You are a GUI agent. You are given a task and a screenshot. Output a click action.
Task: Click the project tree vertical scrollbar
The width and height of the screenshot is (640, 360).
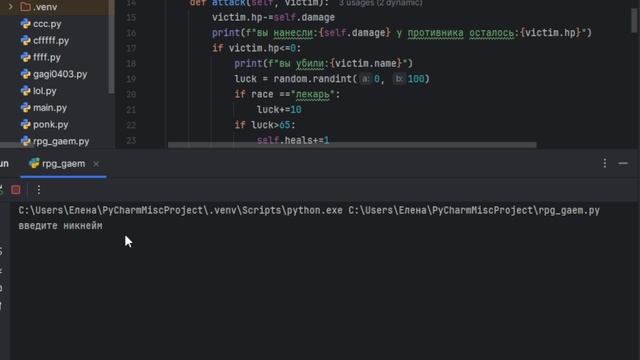[x=111, y=47]
